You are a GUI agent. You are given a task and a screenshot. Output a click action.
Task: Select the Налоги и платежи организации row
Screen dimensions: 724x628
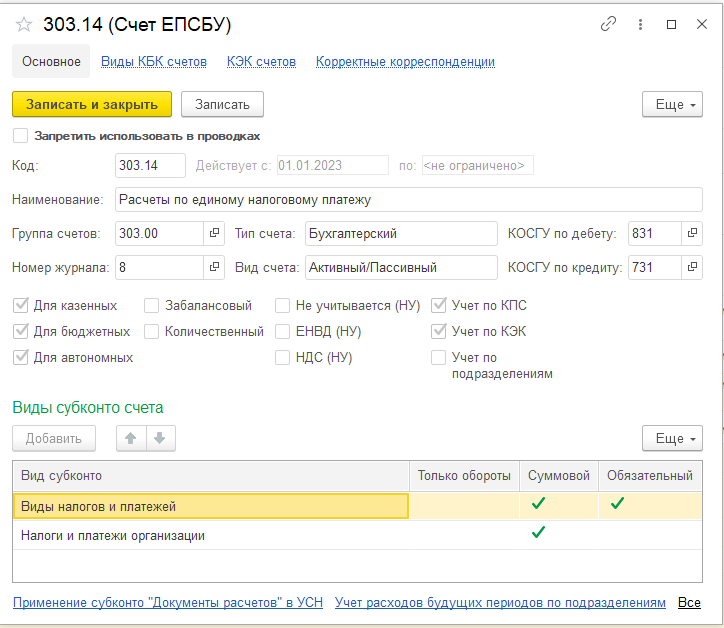357,535
